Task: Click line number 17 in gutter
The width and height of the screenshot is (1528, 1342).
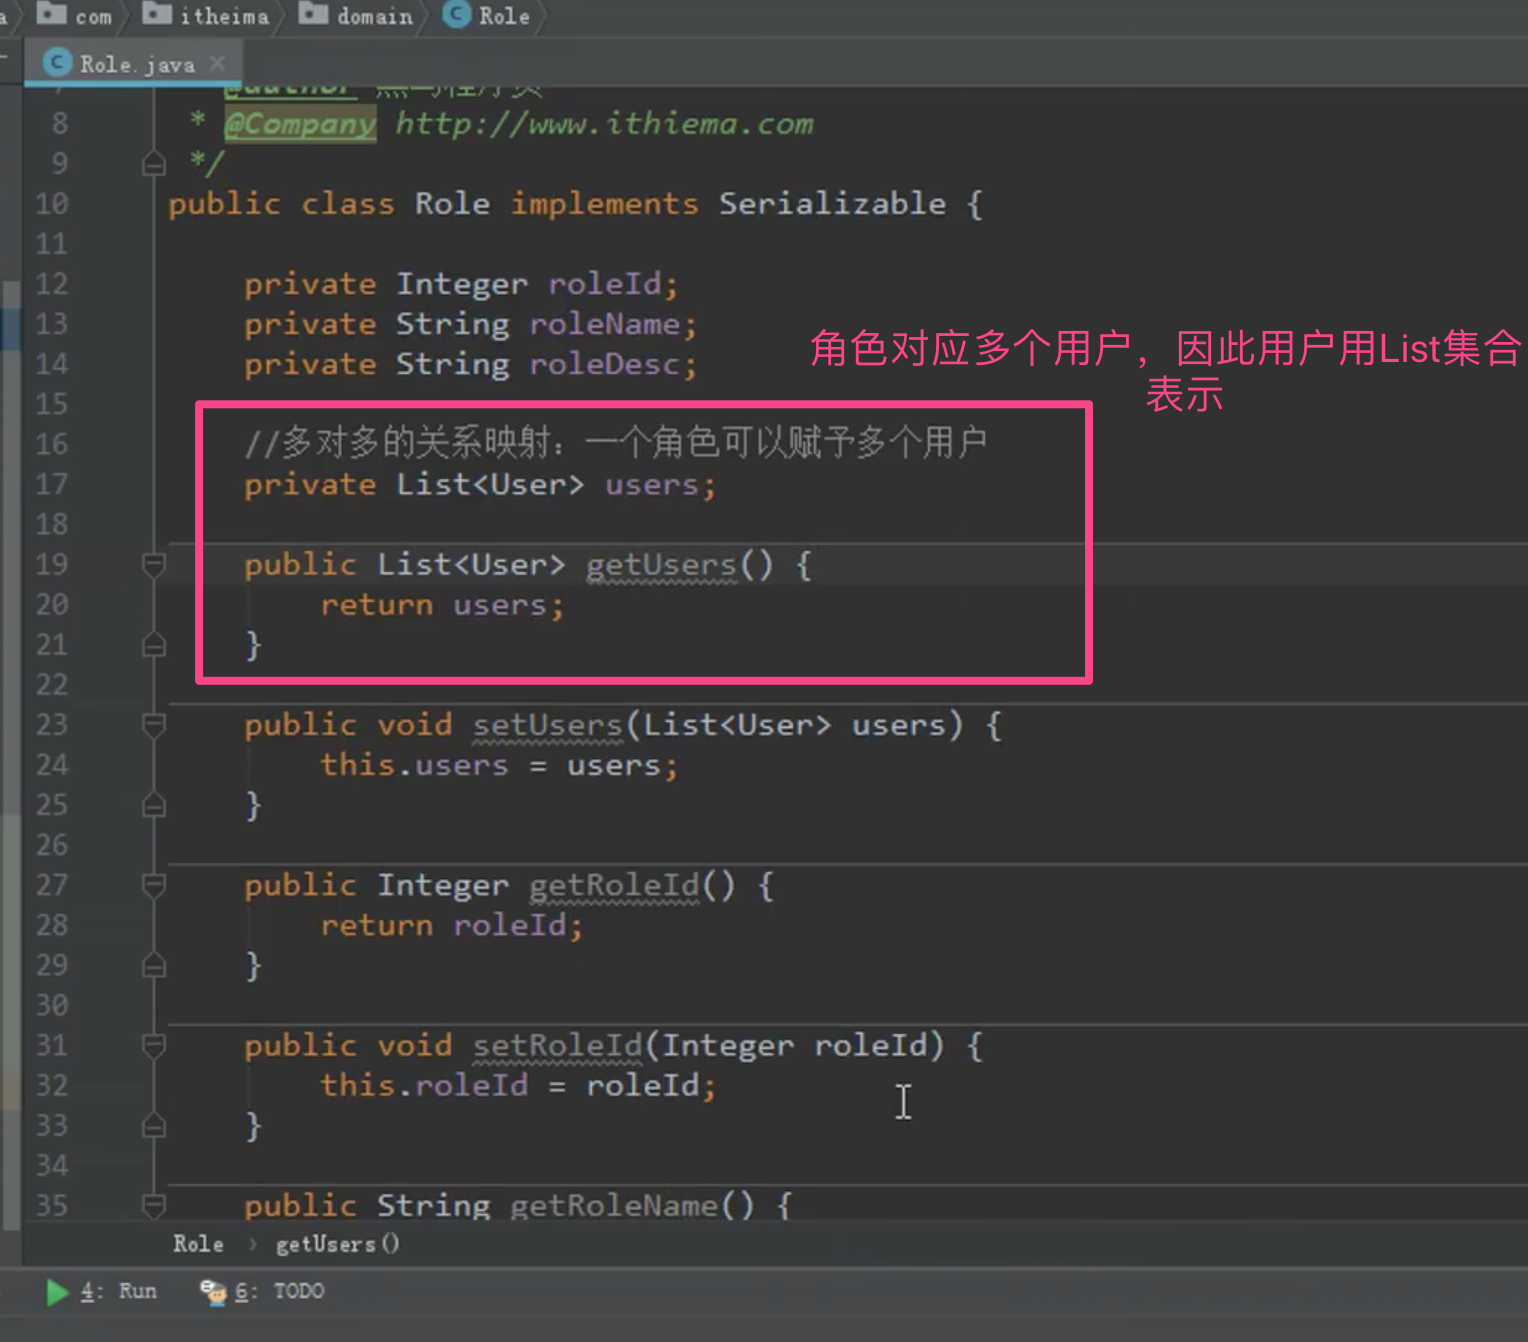Action: 52,485
